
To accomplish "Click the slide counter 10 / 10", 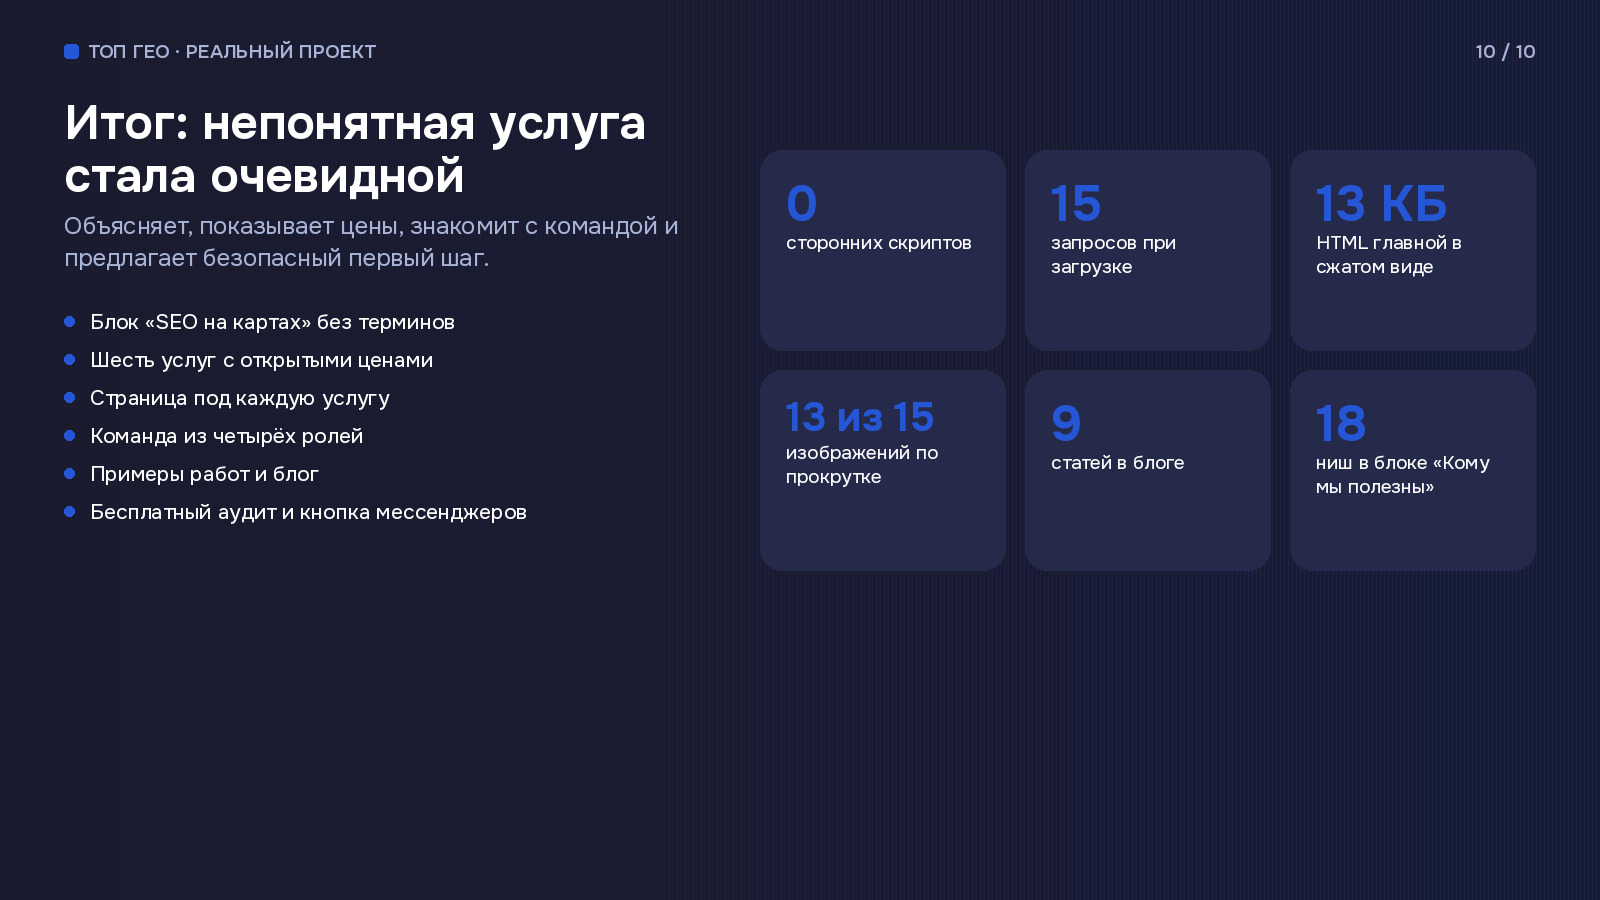I will point(1505,51).
